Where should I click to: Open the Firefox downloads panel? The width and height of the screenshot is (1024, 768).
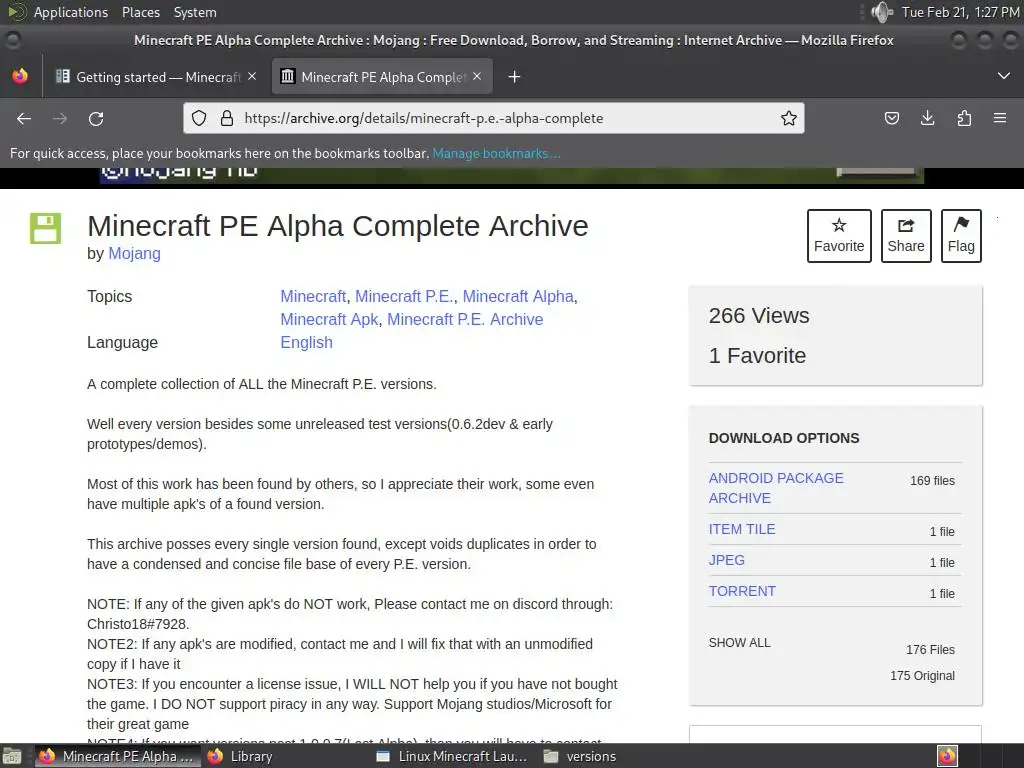(927, 118)
